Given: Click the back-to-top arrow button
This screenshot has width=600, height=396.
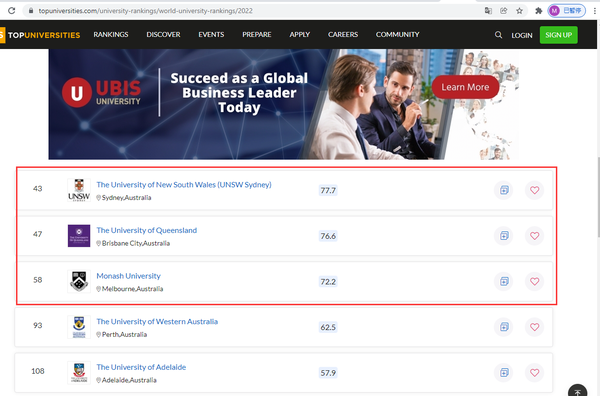Looking at the screenshot, I should coord(578,391).
